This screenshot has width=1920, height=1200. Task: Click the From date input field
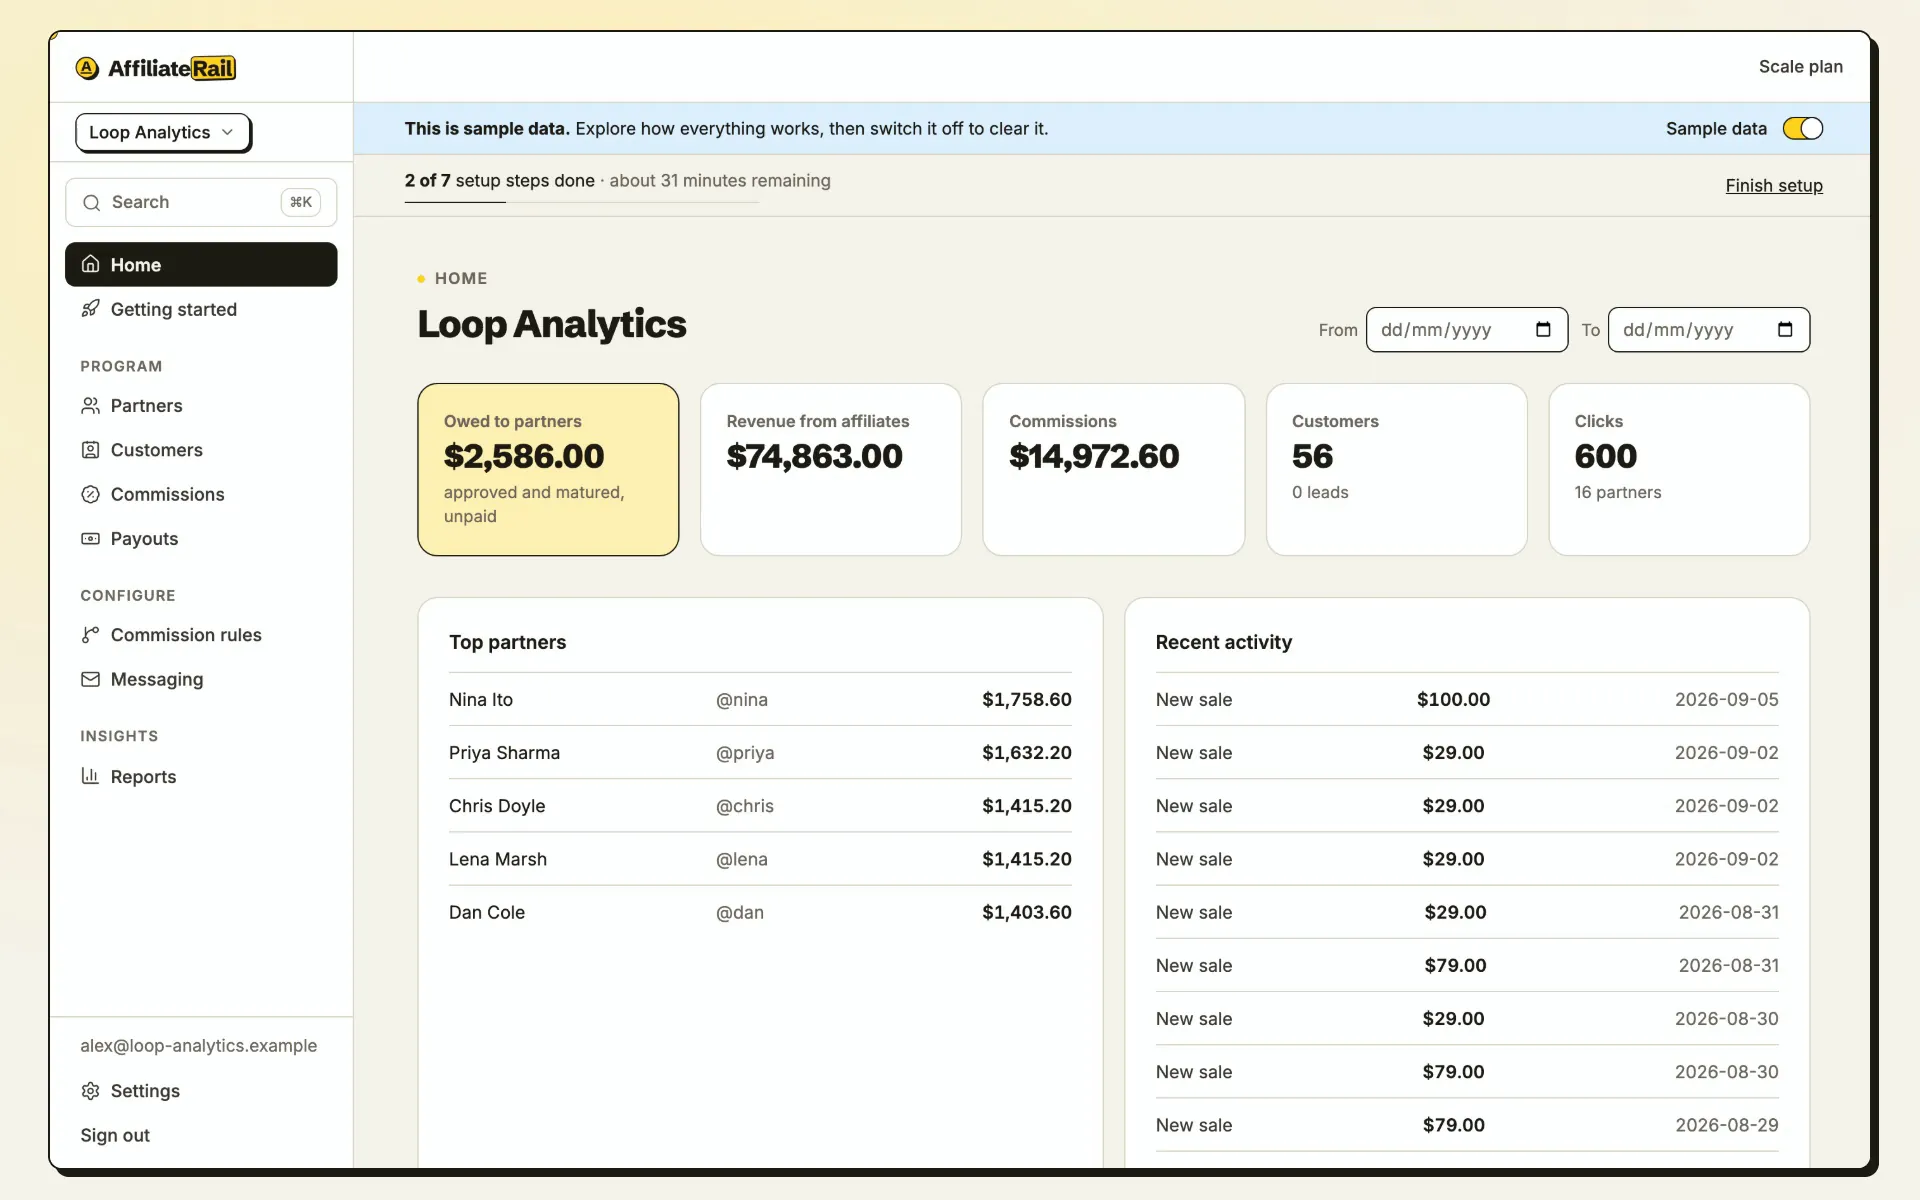[1466, 330]
